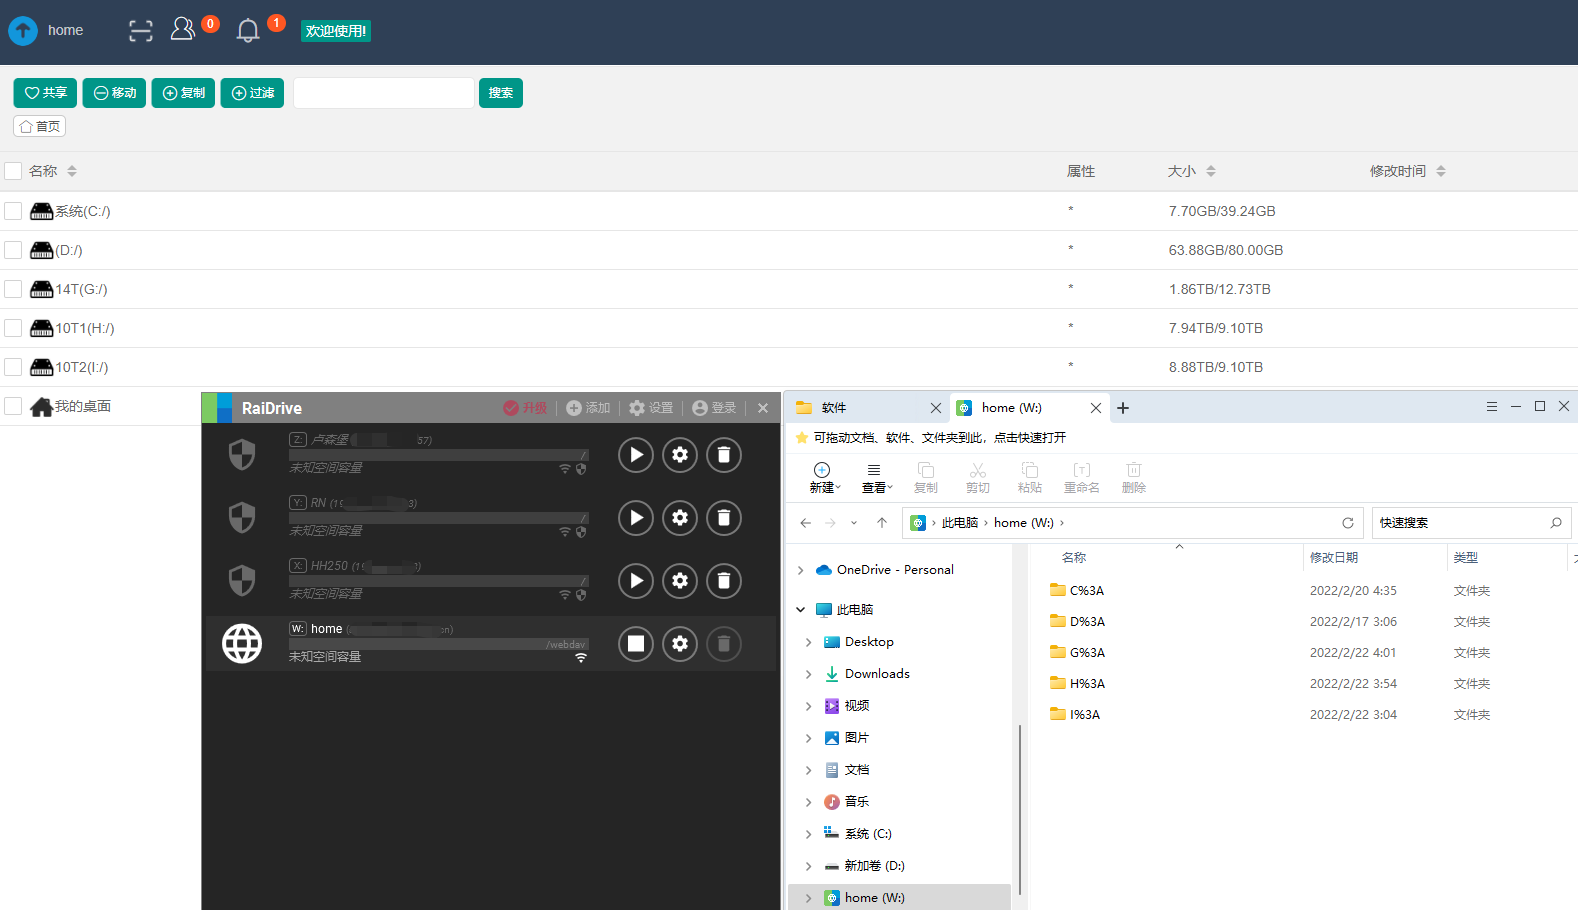Open settings gear for X: HH250 drive
Screen dimensions: 1578x910
(680, 581)
